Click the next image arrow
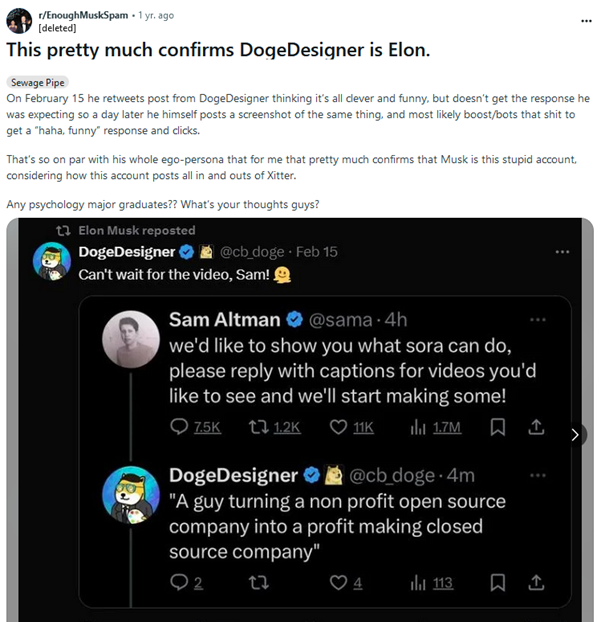Screen dimensions: 601x622 [574, 435]
